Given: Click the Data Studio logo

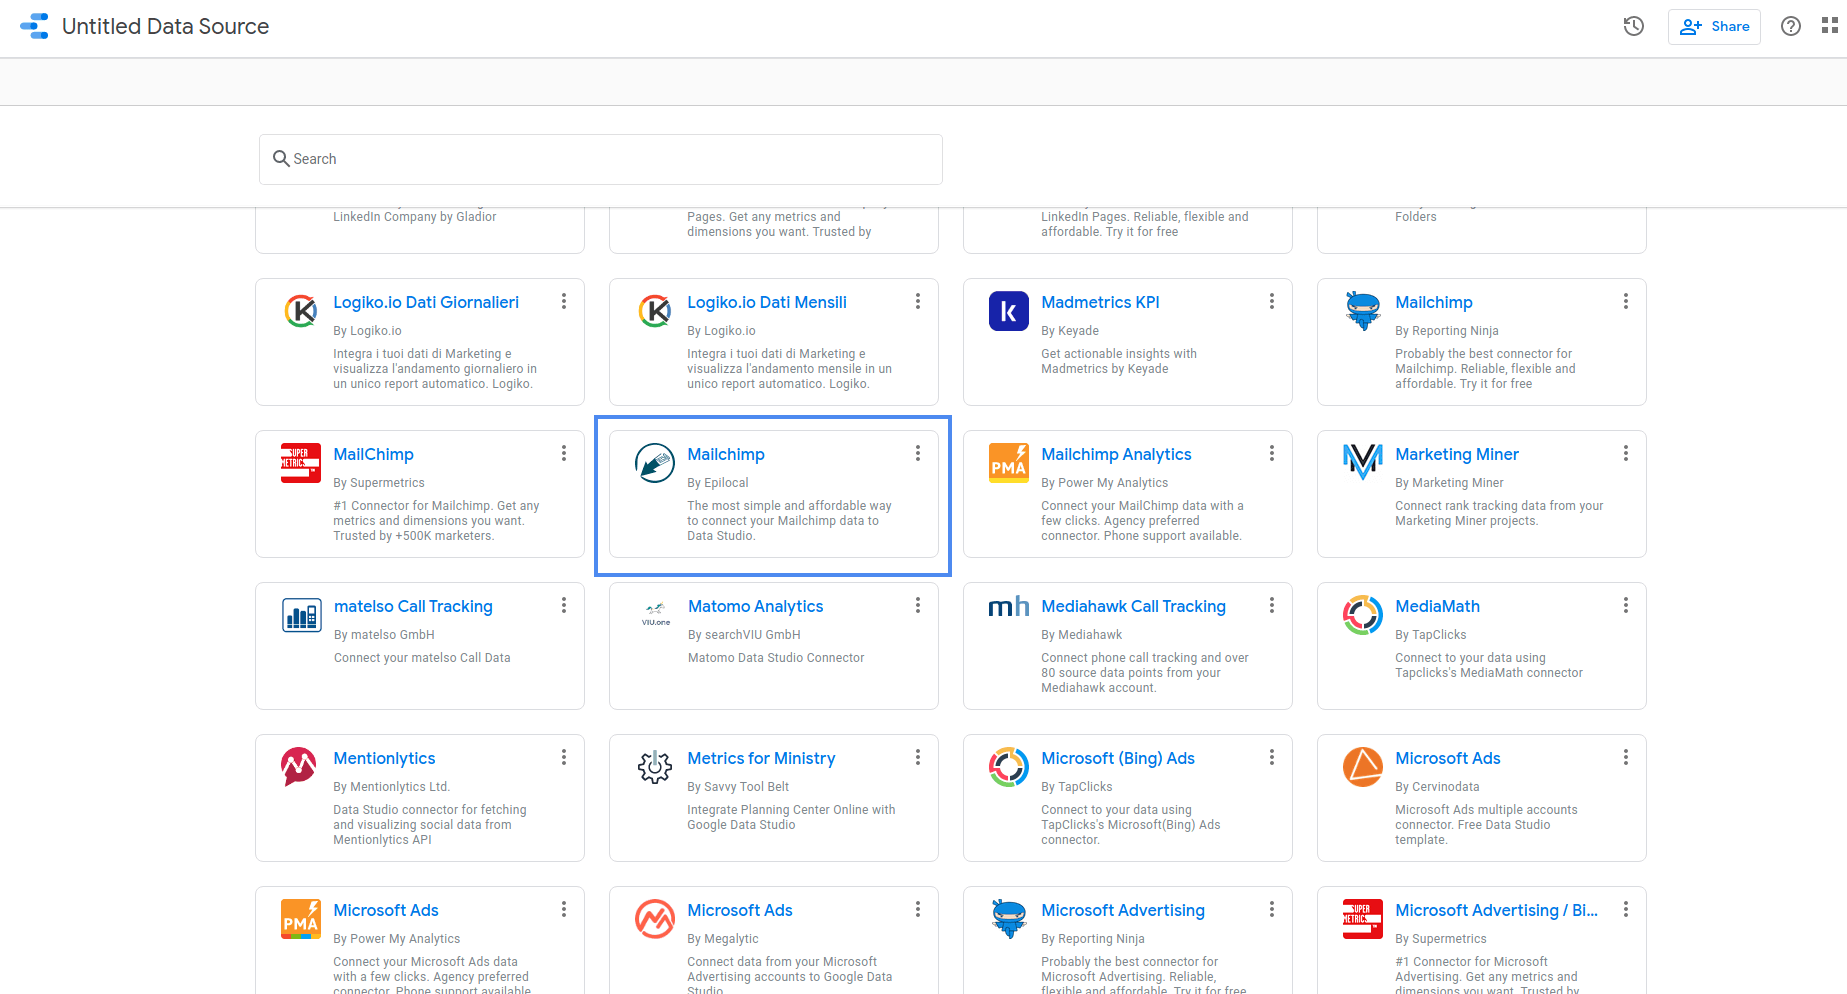Looking at the screenshot, I should pyautogui.click(x=34, y=26).
